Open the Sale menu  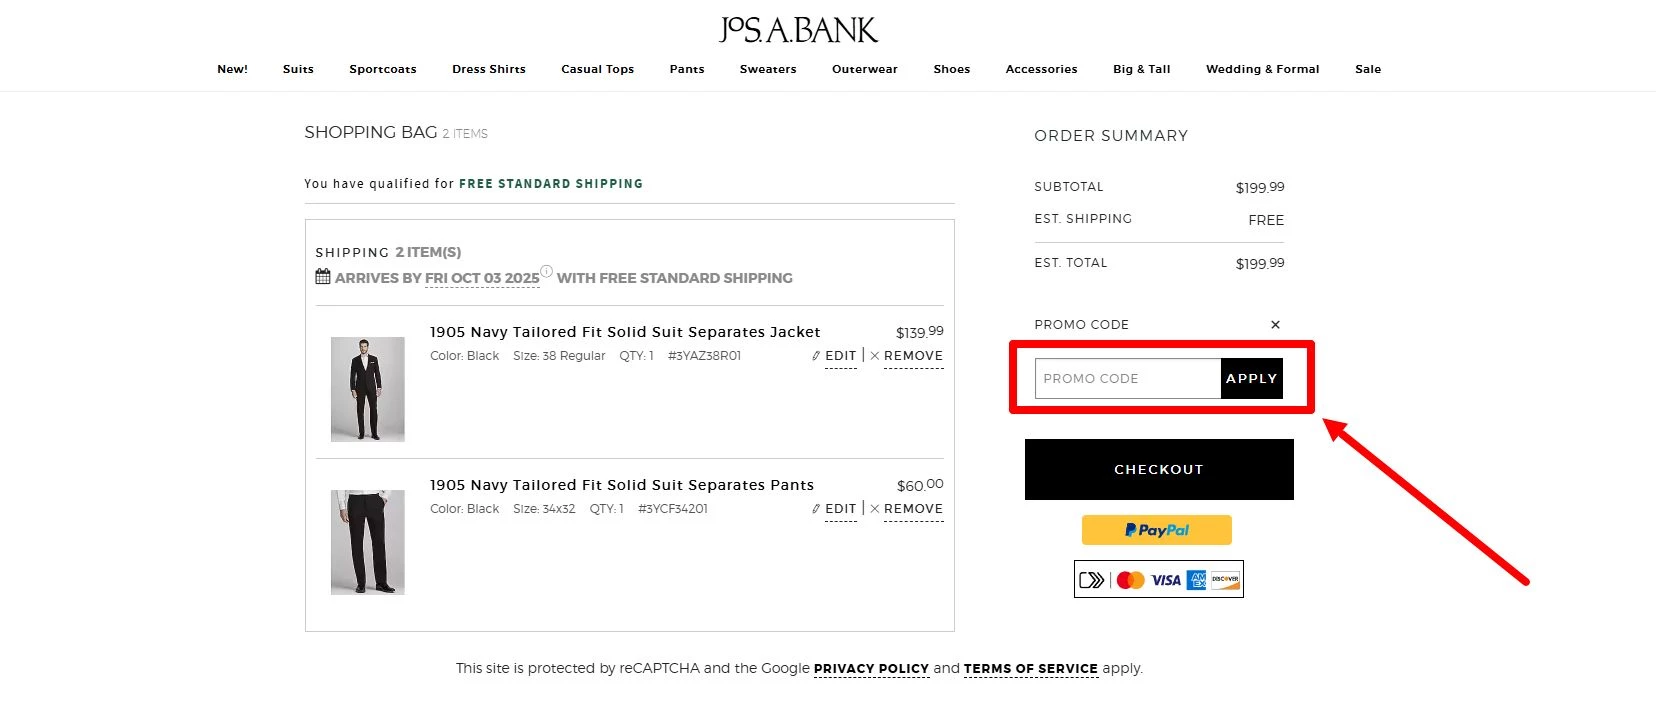point(1368,69)
